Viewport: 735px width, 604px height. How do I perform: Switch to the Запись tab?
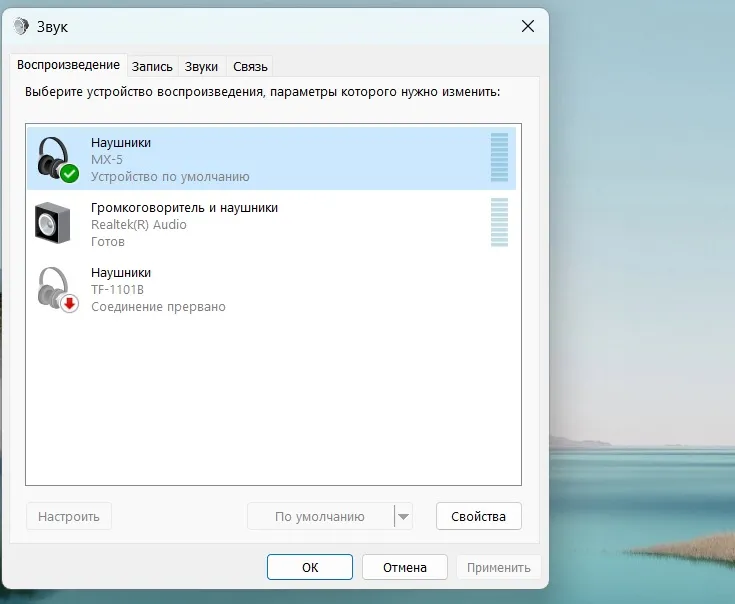(152, 67)
